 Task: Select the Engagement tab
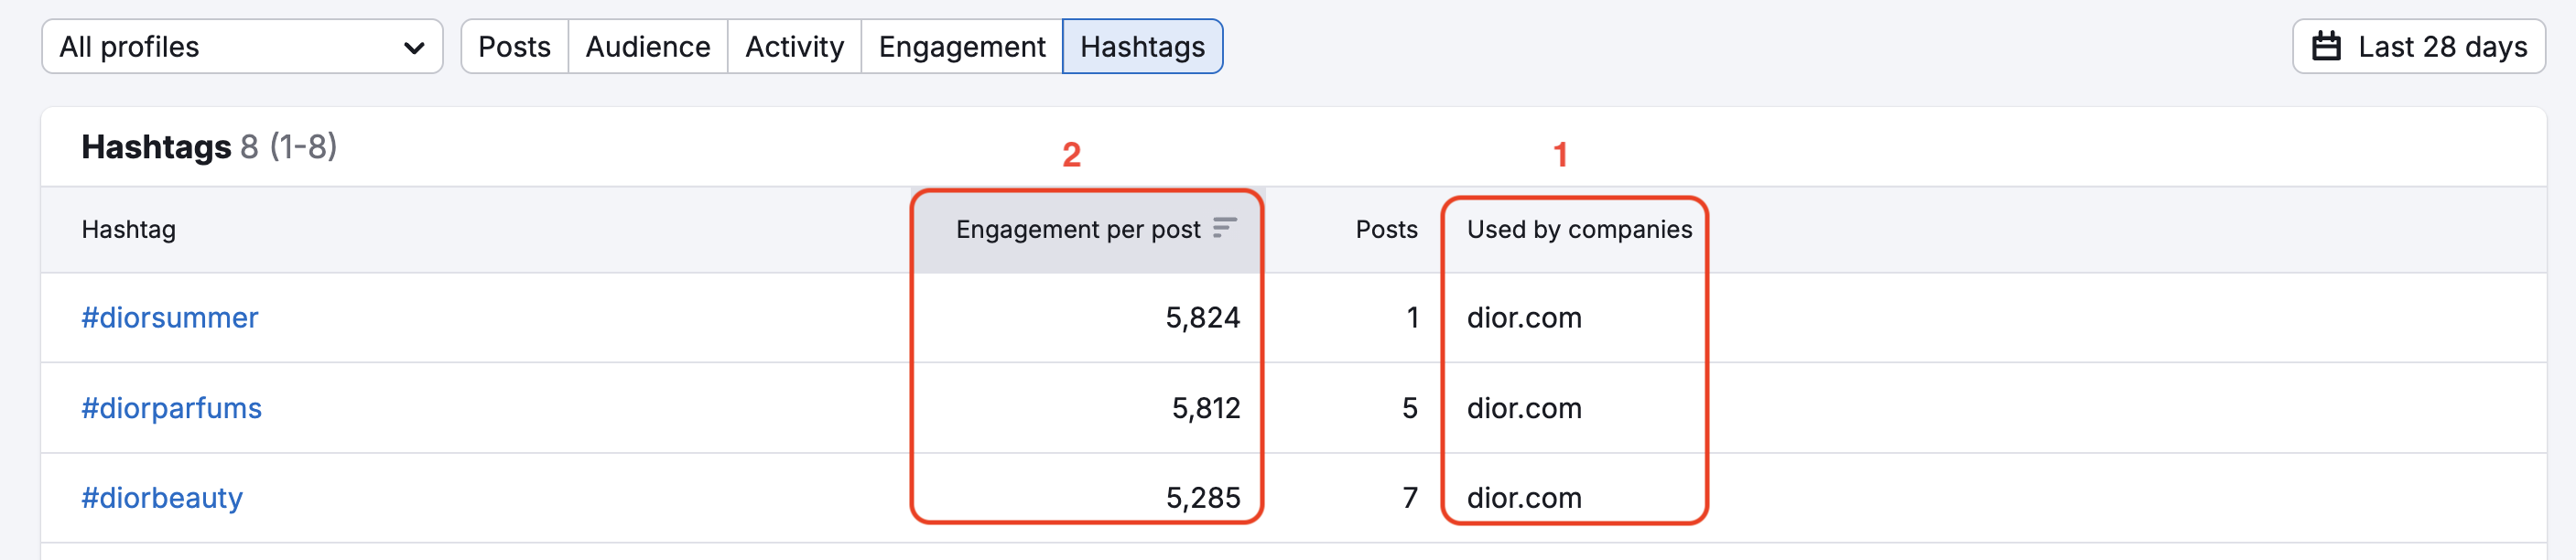point(961,47)
